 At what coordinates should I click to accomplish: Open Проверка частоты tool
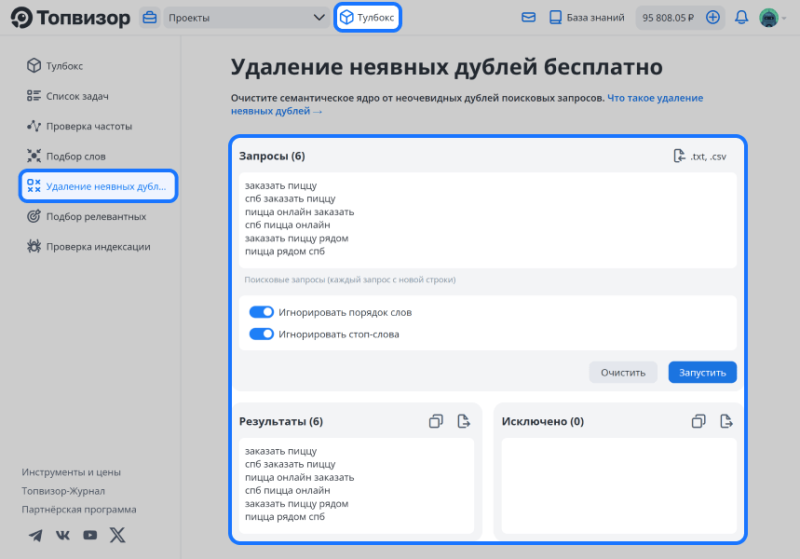(x=89, y=126)
